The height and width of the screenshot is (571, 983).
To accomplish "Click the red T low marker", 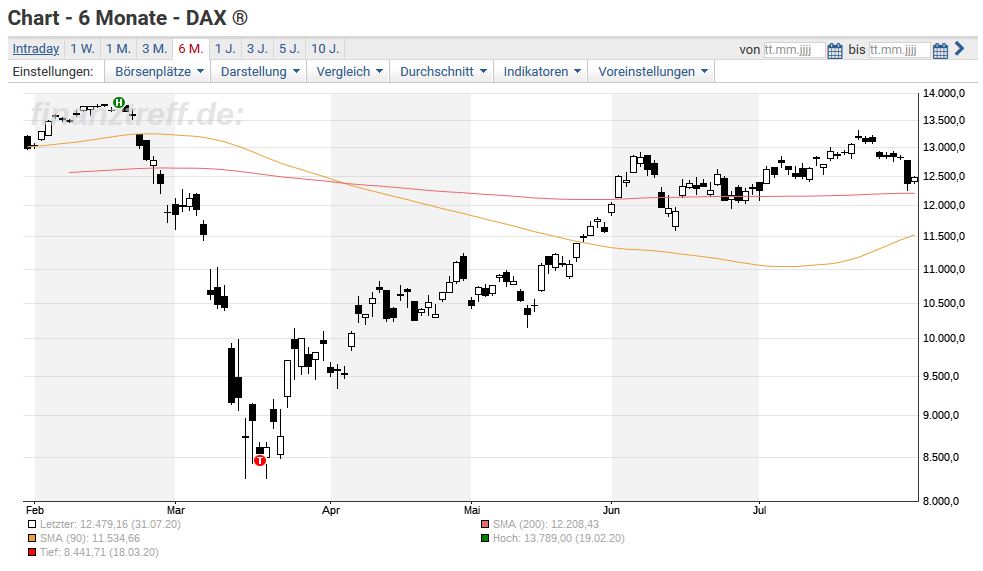I will [x=260, y=461].
